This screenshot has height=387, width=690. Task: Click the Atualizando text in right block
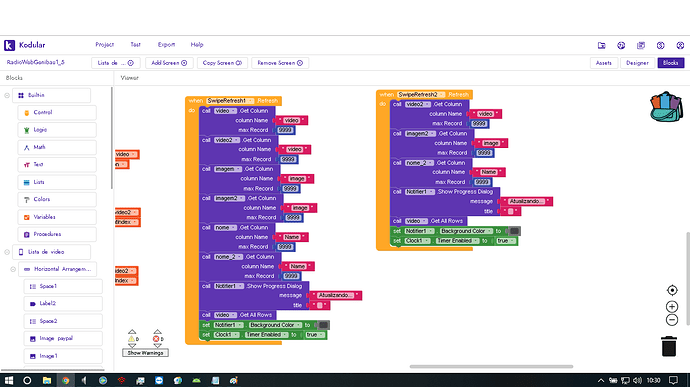click(x=526, y=202)
